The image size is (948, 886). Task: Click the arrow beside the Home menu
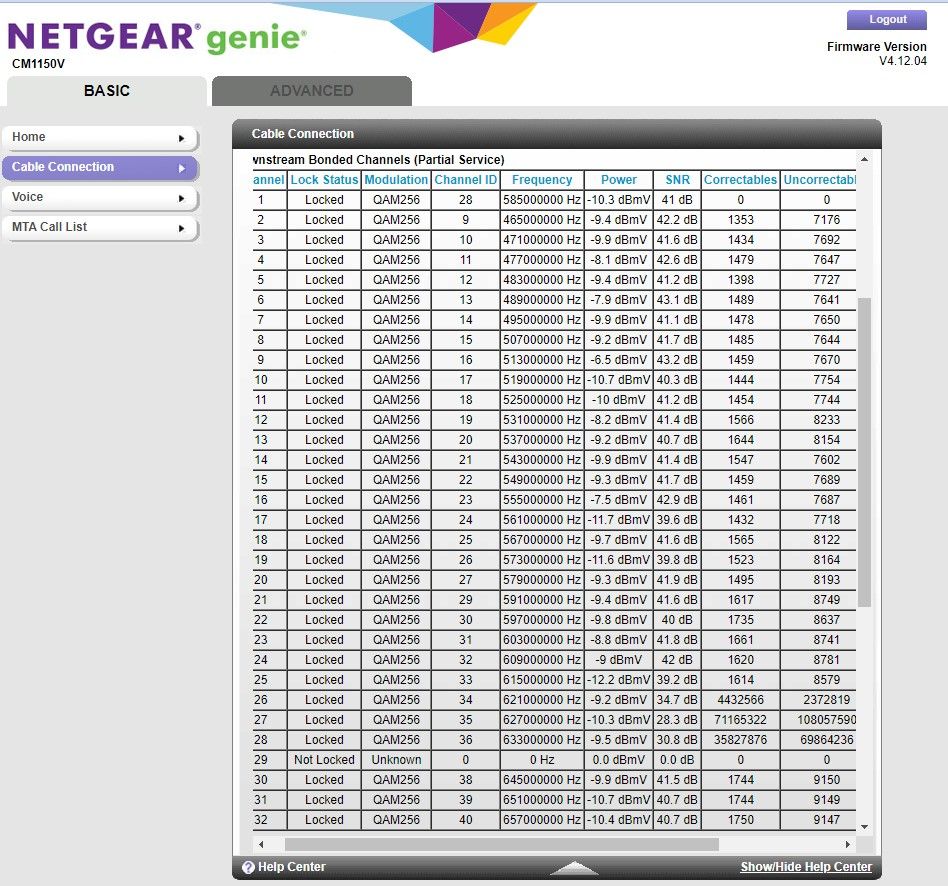182,138
